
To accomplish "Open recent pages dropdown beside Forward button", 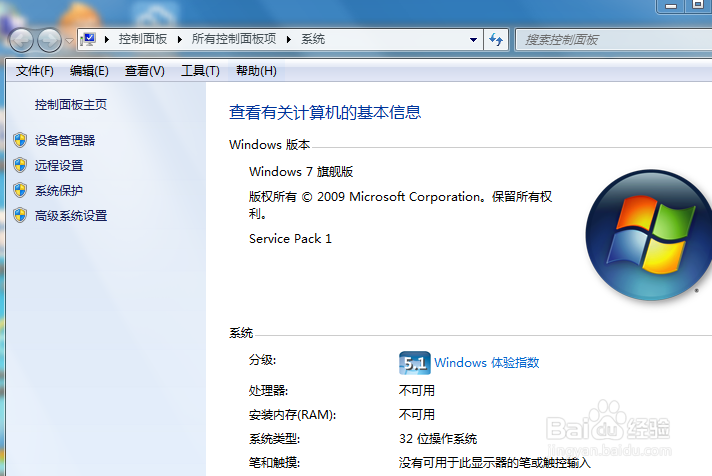I will coord(69,41).
